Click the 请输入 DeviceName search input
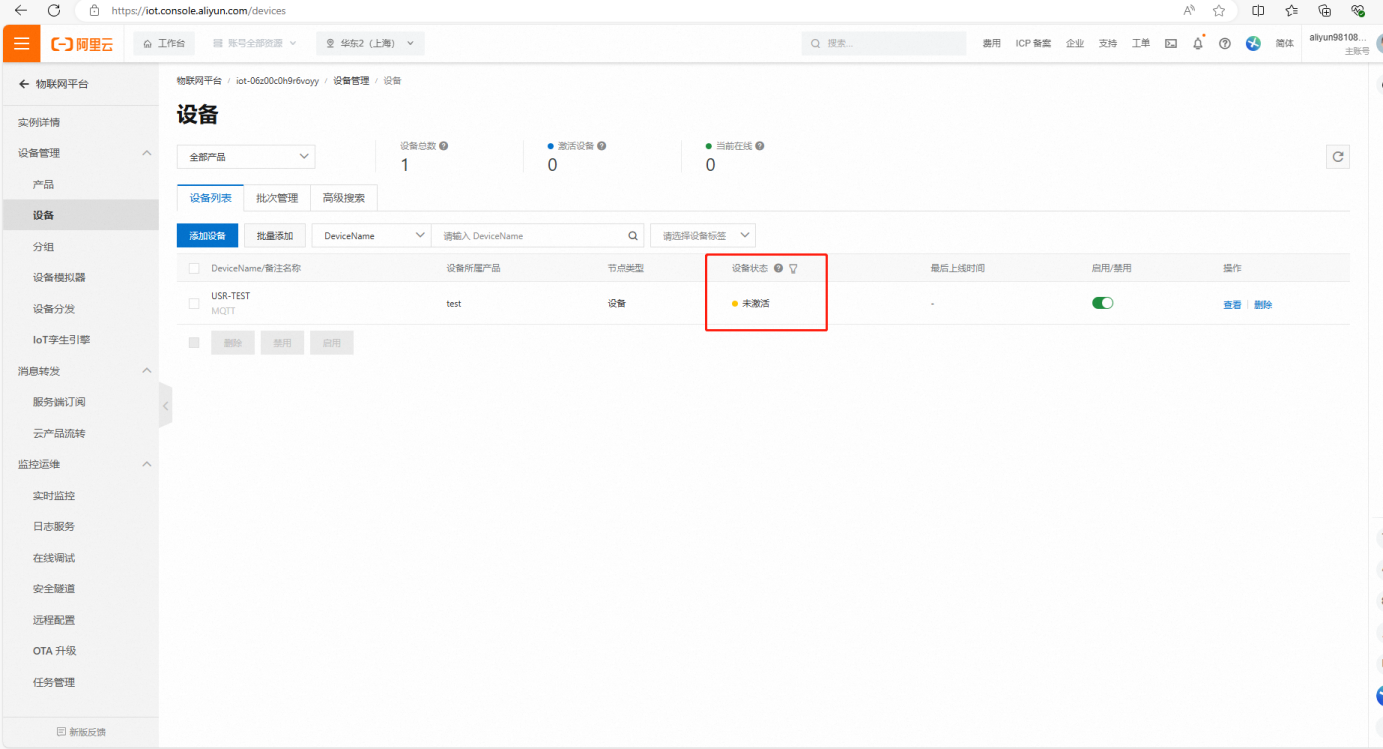1383x749 pixels. [x=530, y=236]
